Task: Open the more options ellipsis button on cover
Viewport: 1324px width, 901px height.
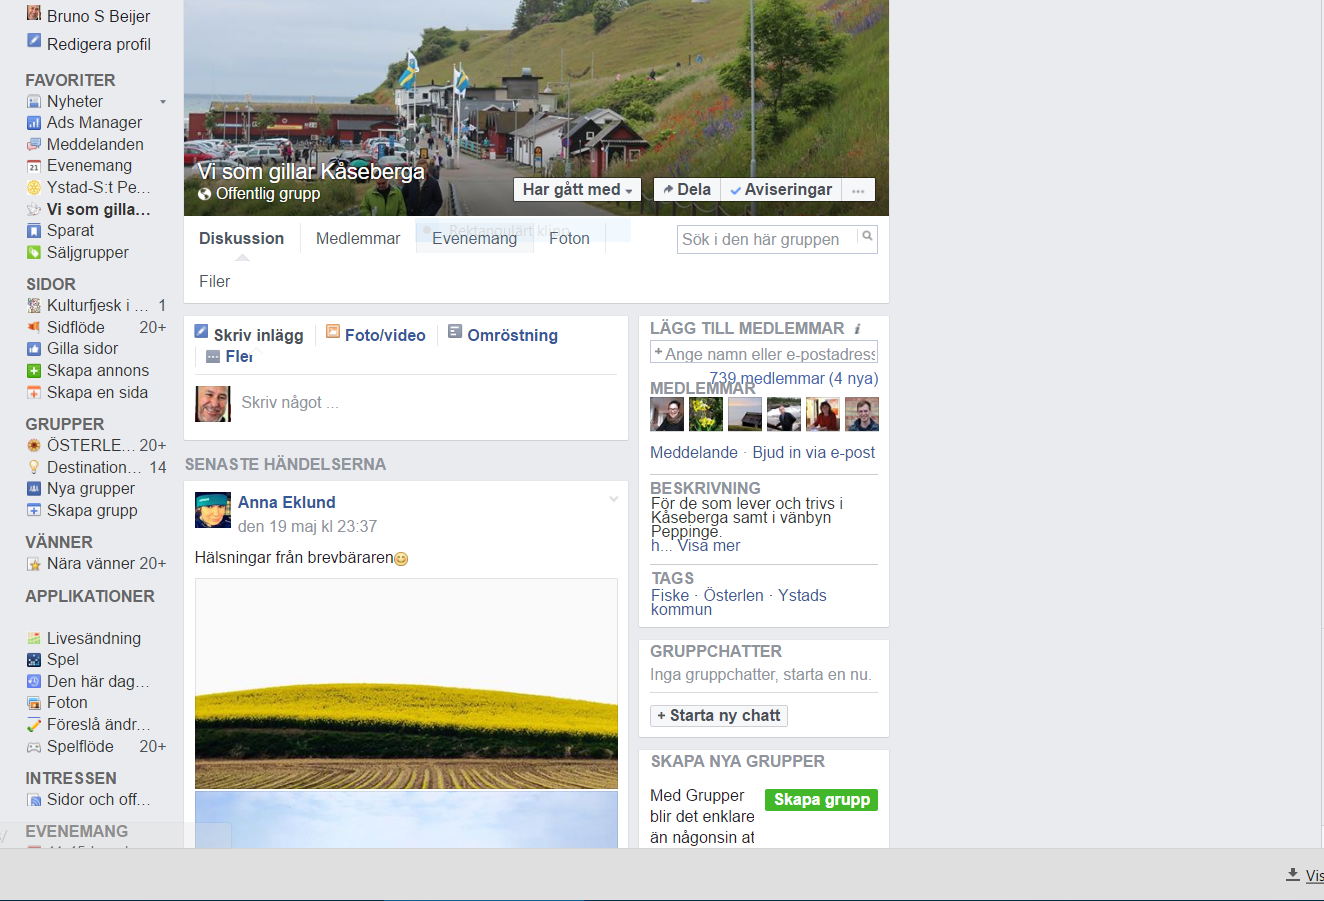Action: coord(858,190)
